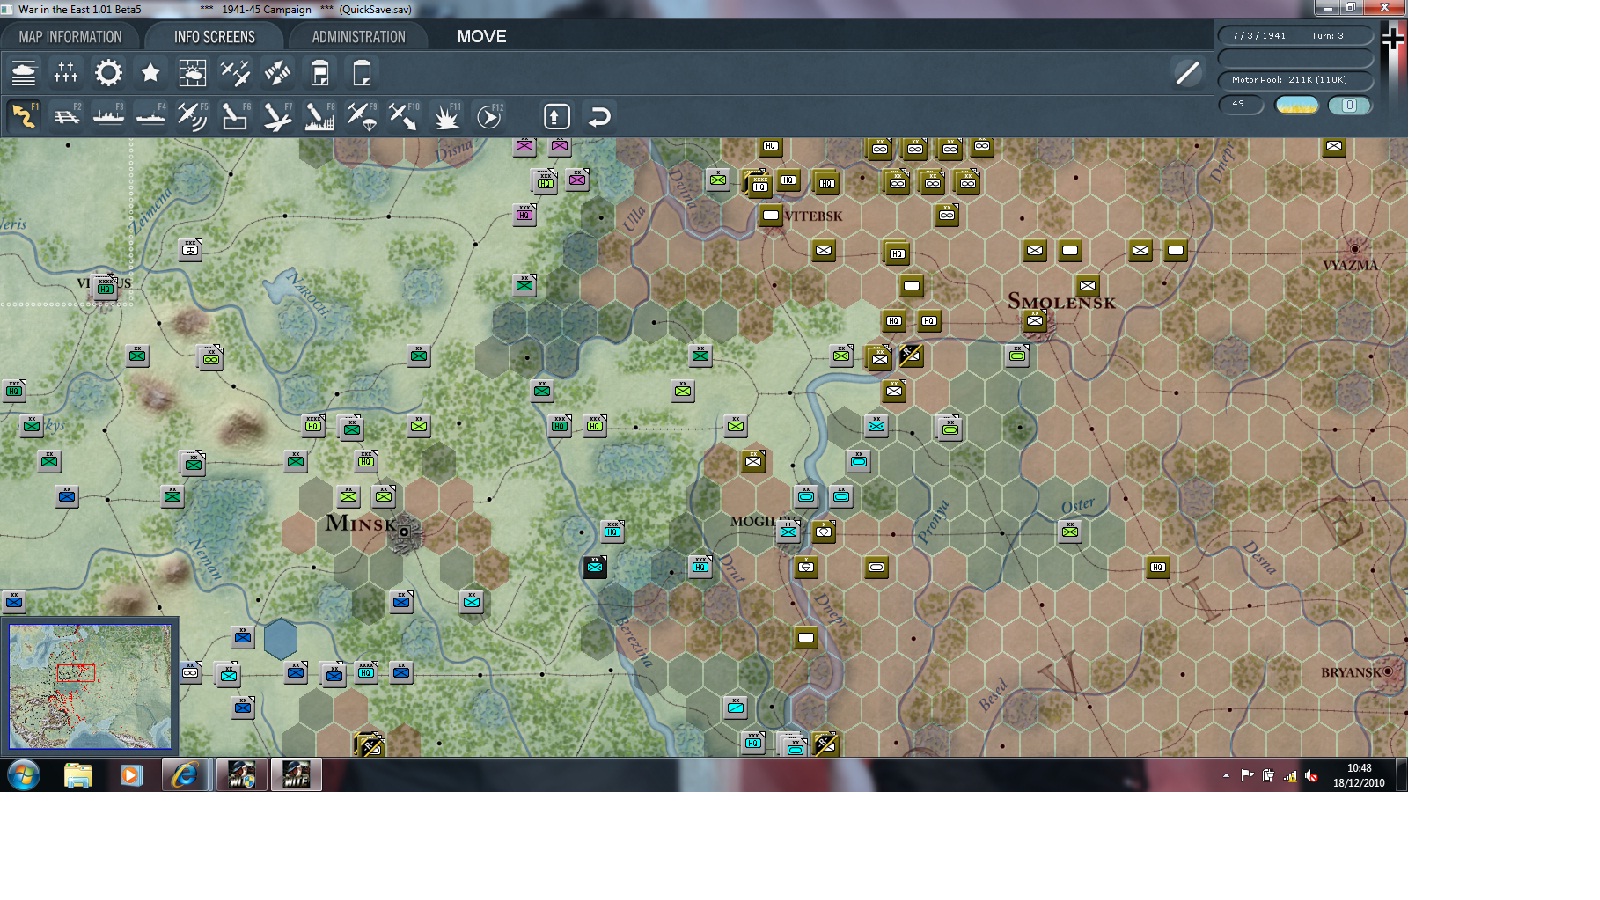
Task: Open the losses screen with grave crosses
Action: (x=66, y=73)
